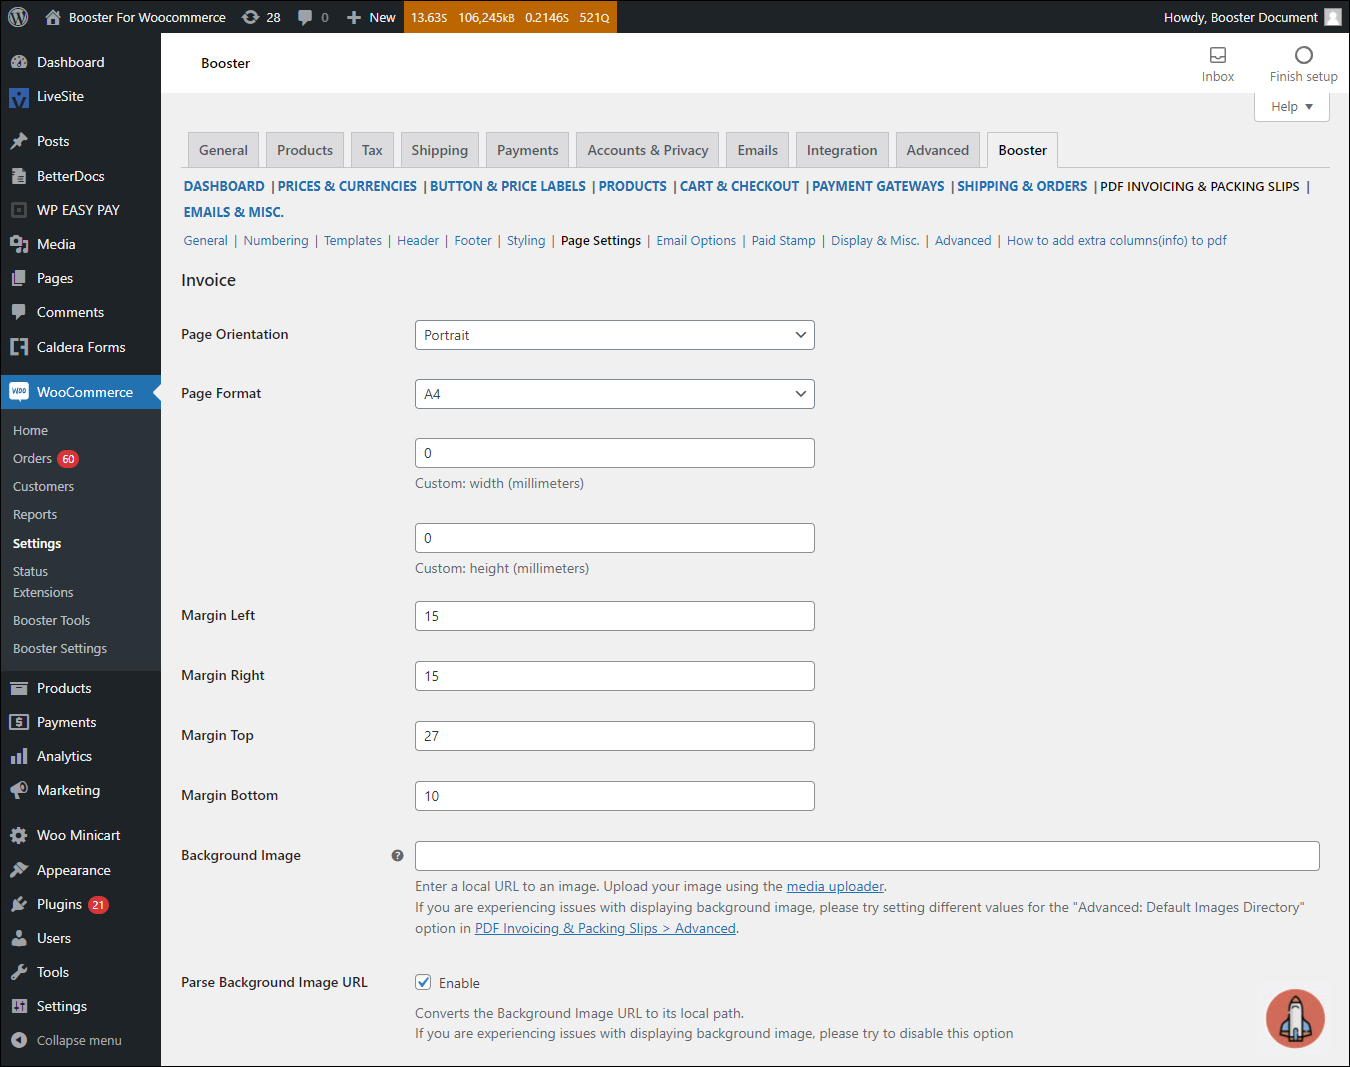Open Booster Settings in the WooCommerce submenu
Screen dimensions: 1350x1067
pos(60,649)
